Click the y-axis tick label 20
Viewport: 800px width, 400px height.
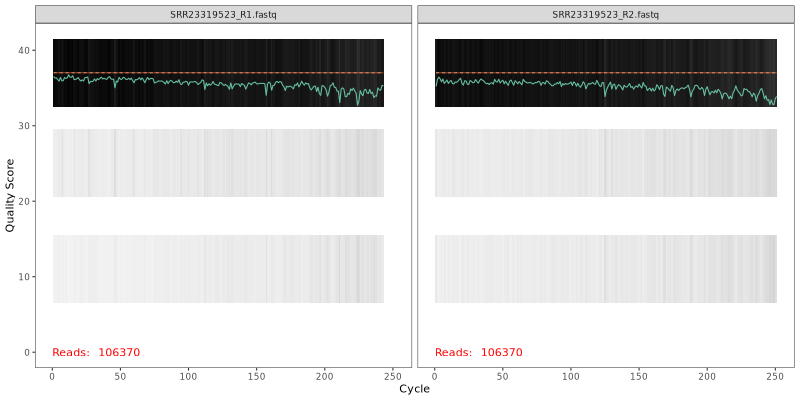(24, 201)
